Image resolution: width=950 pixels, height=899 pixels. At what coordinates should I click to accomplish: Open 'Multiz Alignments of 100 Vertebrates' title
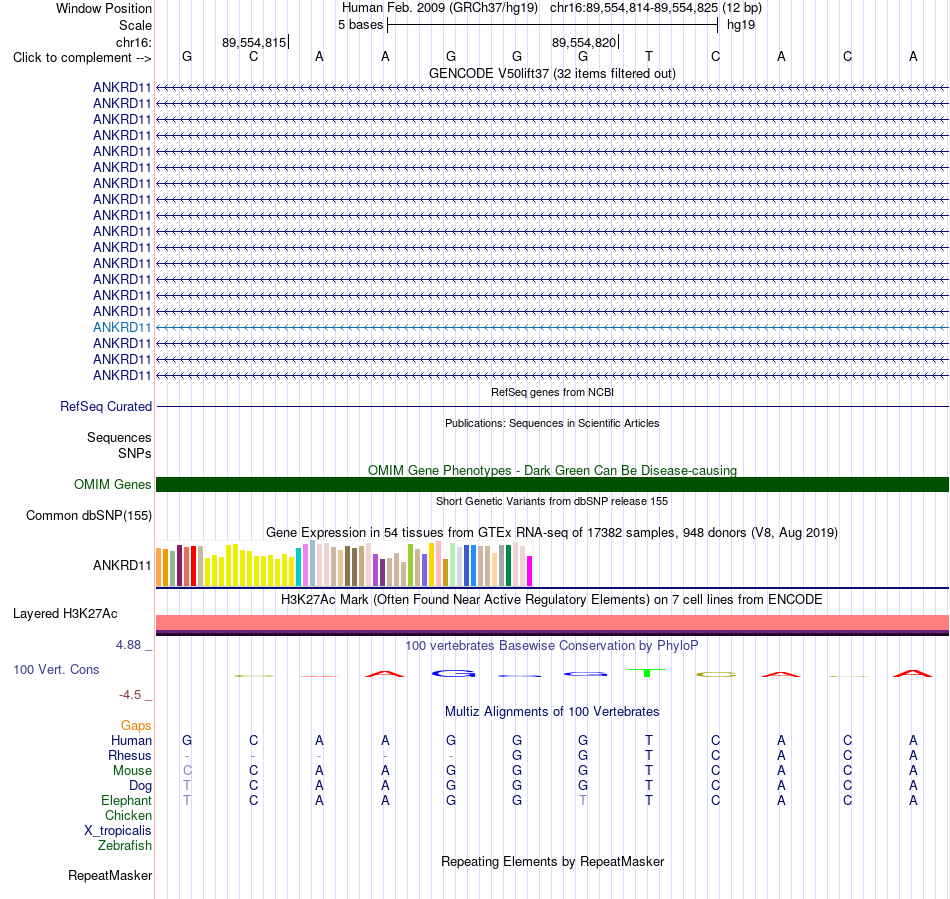(552, 712)
